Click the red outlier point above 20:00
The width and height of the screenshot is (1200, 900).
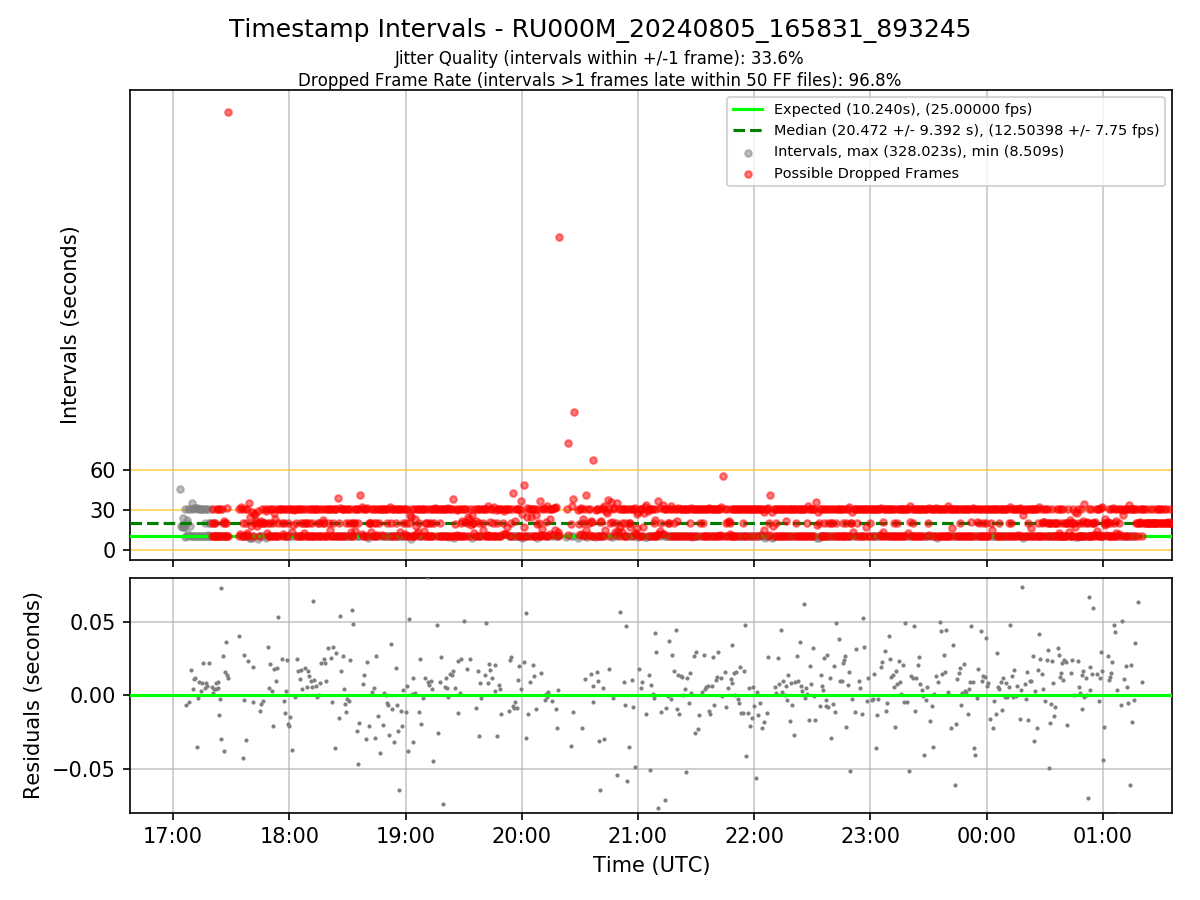click(559, 237)
